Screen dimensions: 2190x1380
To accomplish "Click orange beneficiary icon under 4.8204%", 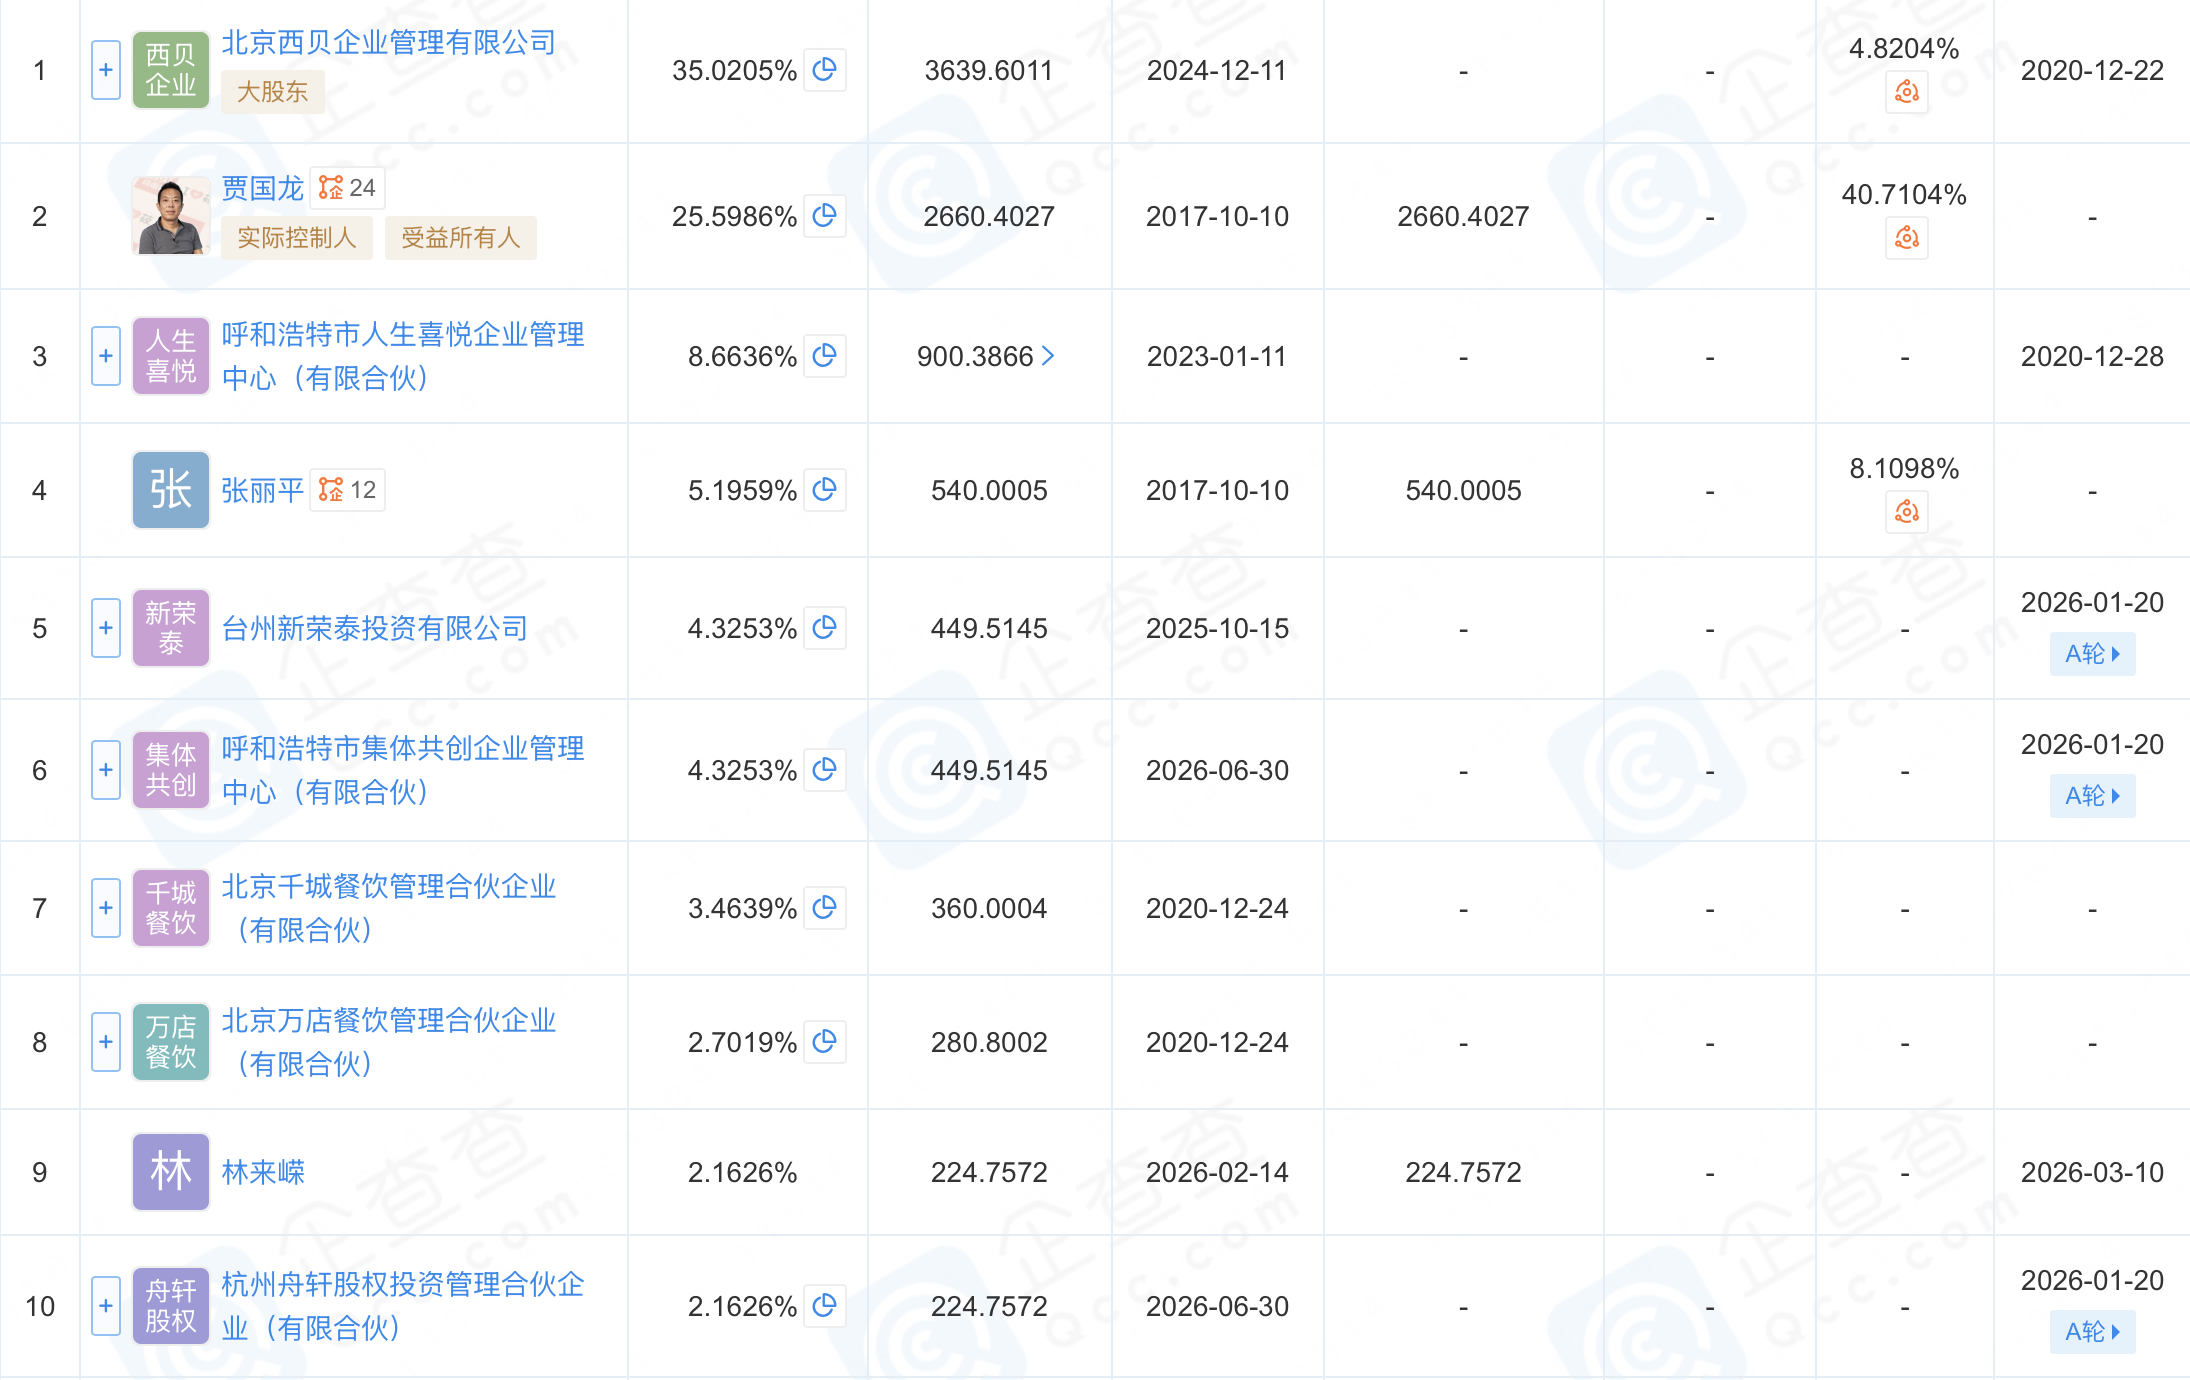I will pyautogui.click(x=1906, y=93).
